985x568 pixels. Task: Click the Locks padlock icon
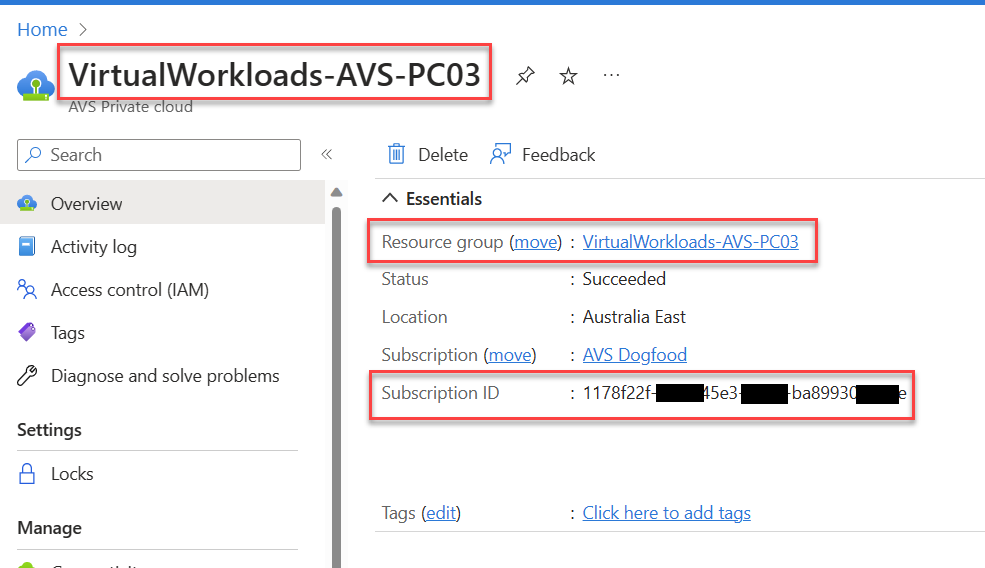[x=27, y=474]
